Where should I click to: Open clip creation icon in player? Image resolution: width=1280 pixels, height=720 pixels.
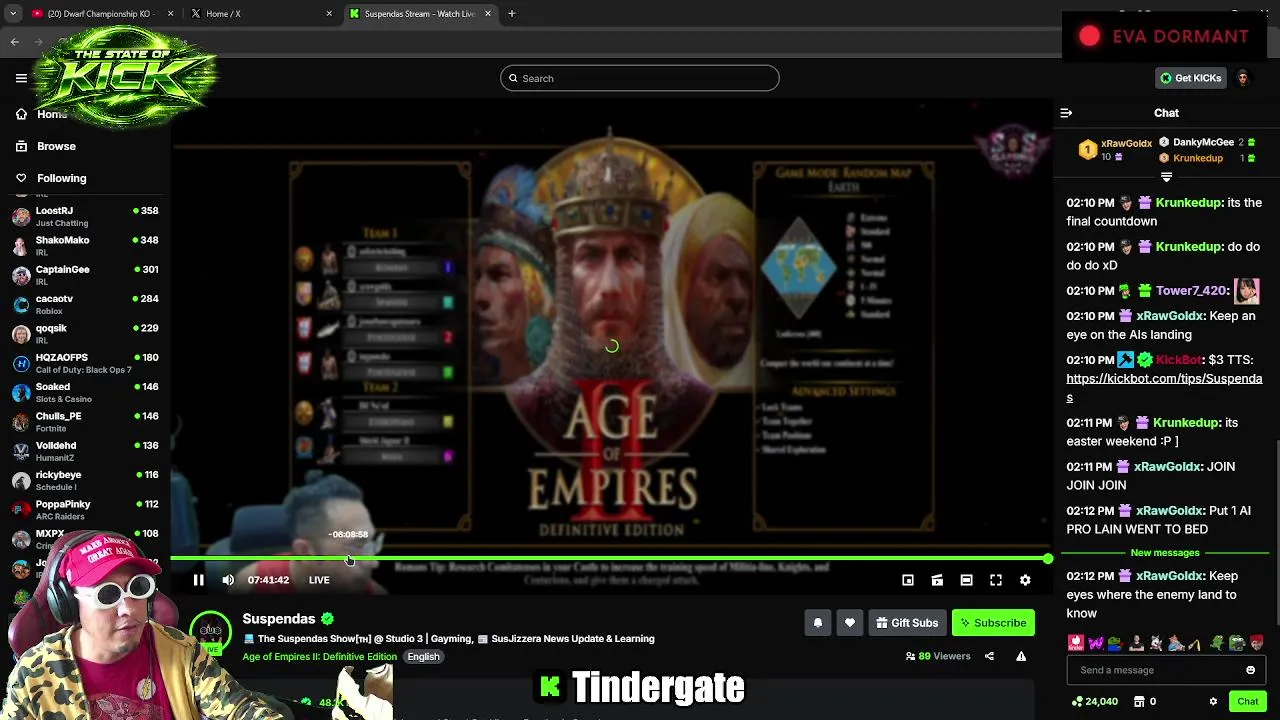[x=937, y=580]
